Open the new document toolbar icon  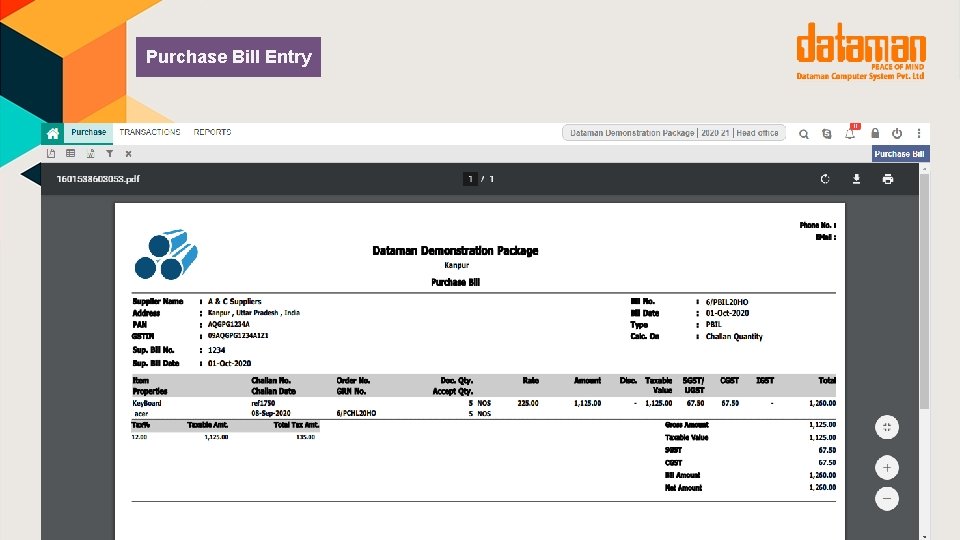(x=51, y=154)
